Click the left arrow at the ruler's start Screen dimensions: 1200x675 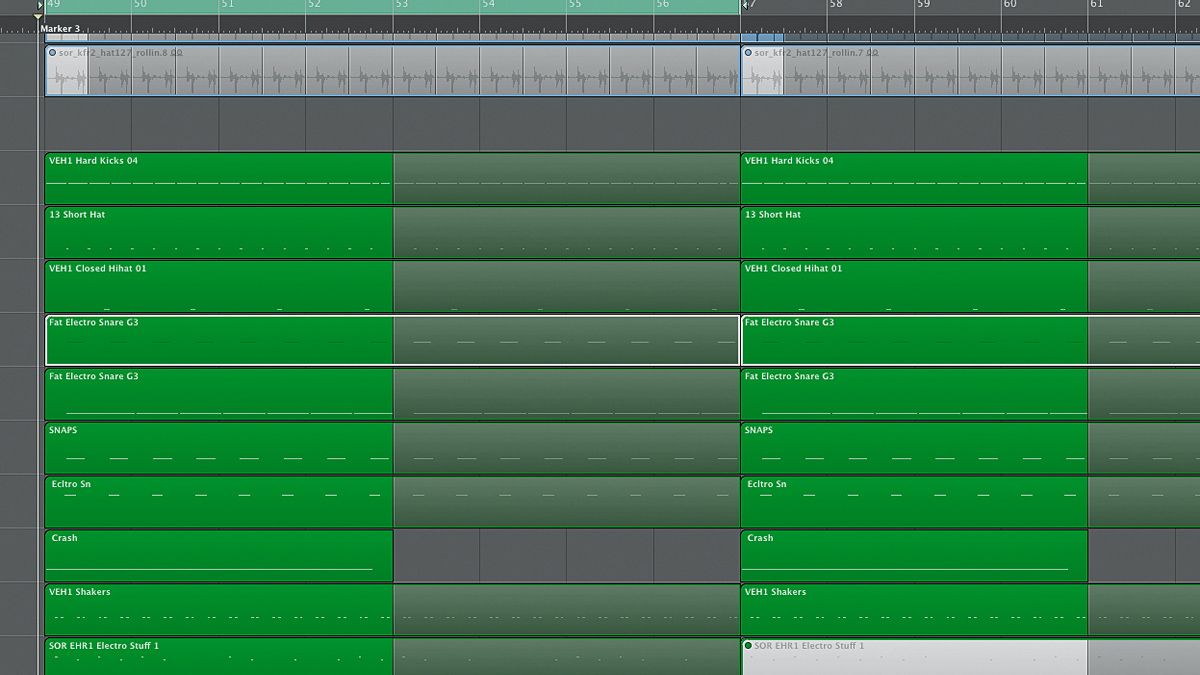(x=37, y=6)
